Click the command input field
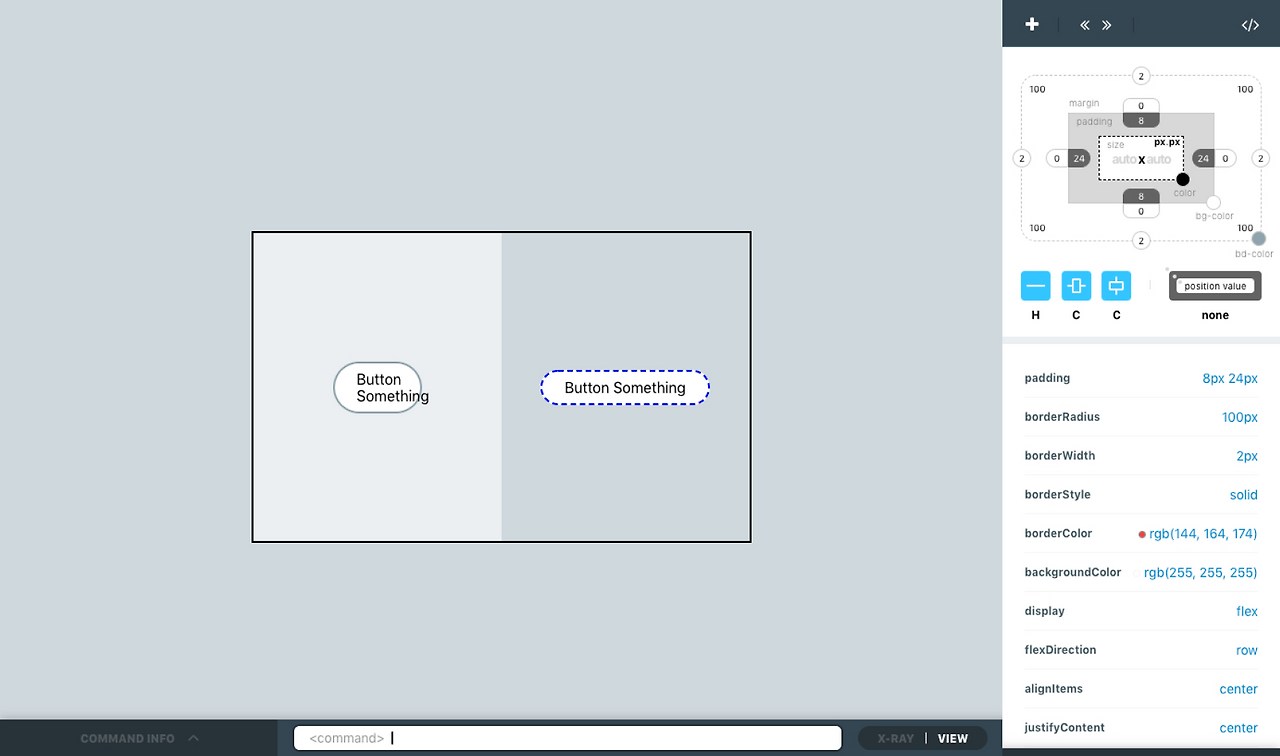Viewport: 1280px width, 756px height. 567,737
